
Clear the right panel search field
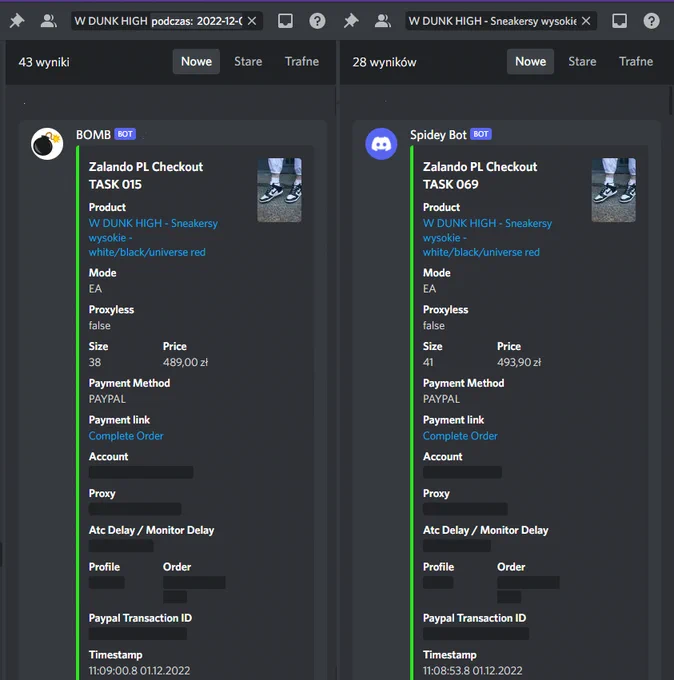pos(586,21)
